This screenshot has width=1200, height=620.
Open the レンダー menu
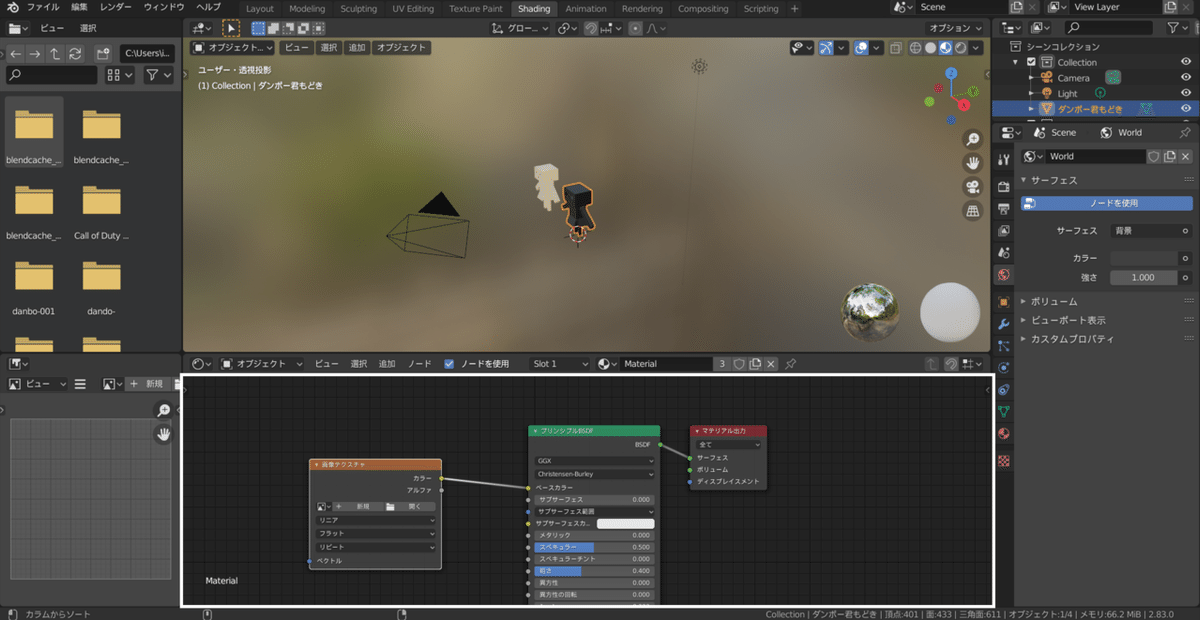click(115, 7)
